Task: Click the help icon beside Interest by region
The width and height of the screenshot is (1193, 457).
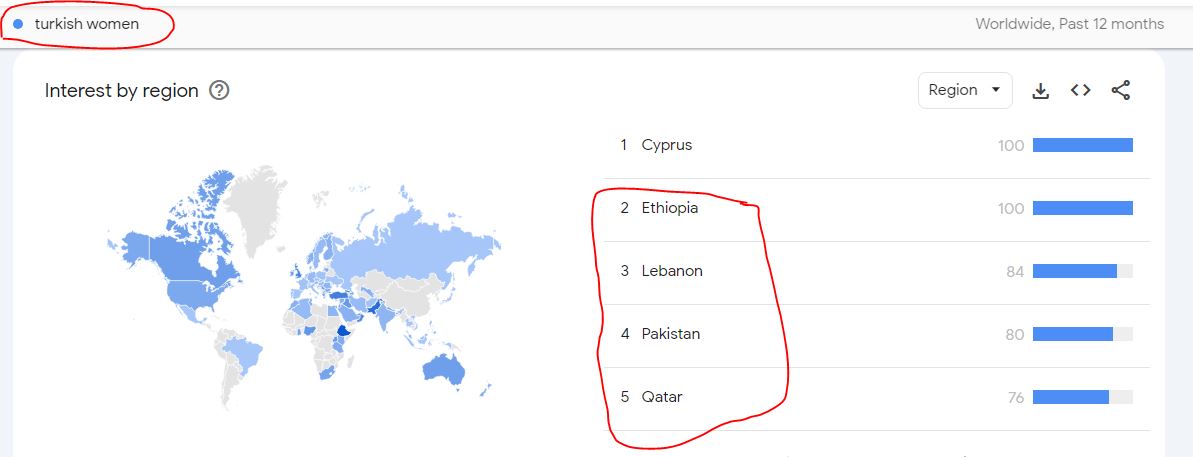Action: (220, 91)
